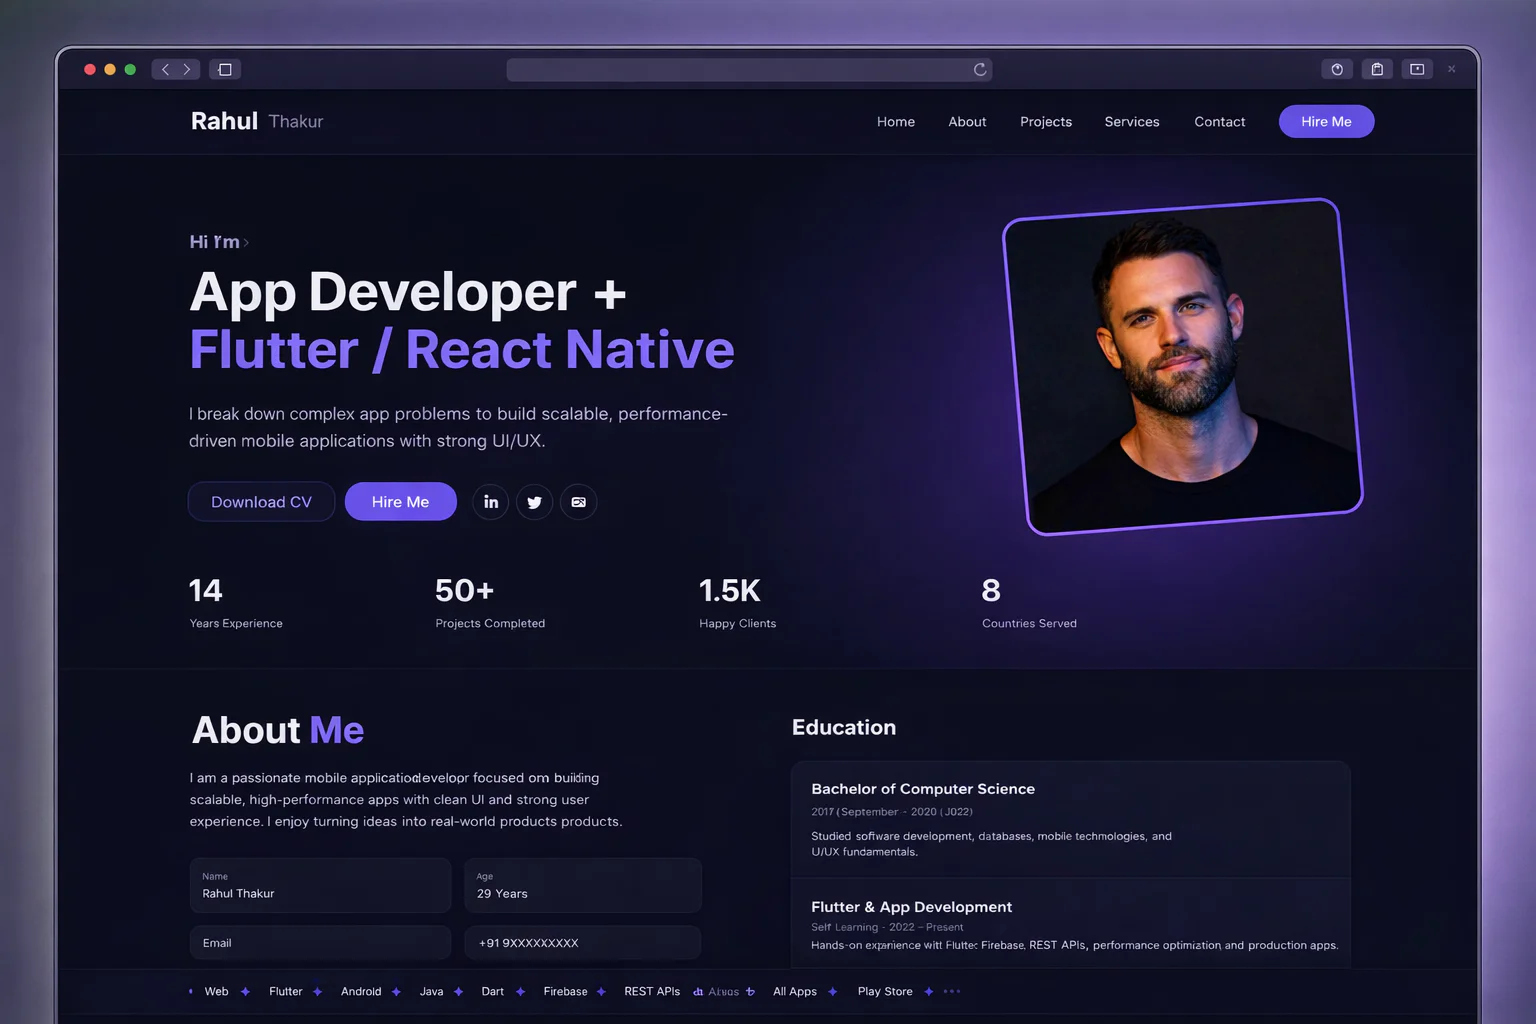Image resolution: width=1536 pixels, height=1024 pixels.
Task: Focus the browser address bar
Action: (x=740, y=69)
